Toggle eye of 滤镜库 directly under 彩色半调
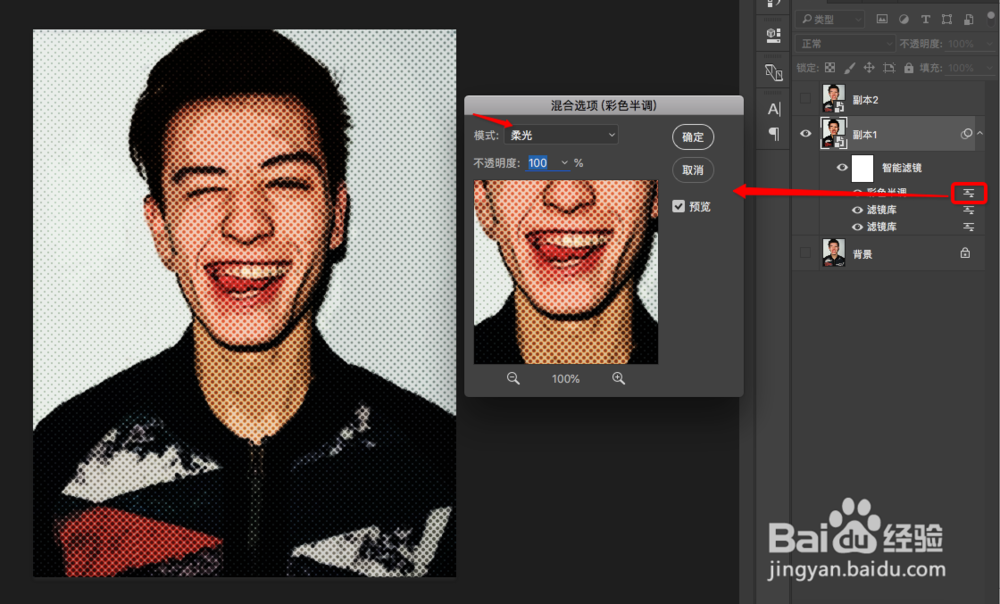 [857, 210]
